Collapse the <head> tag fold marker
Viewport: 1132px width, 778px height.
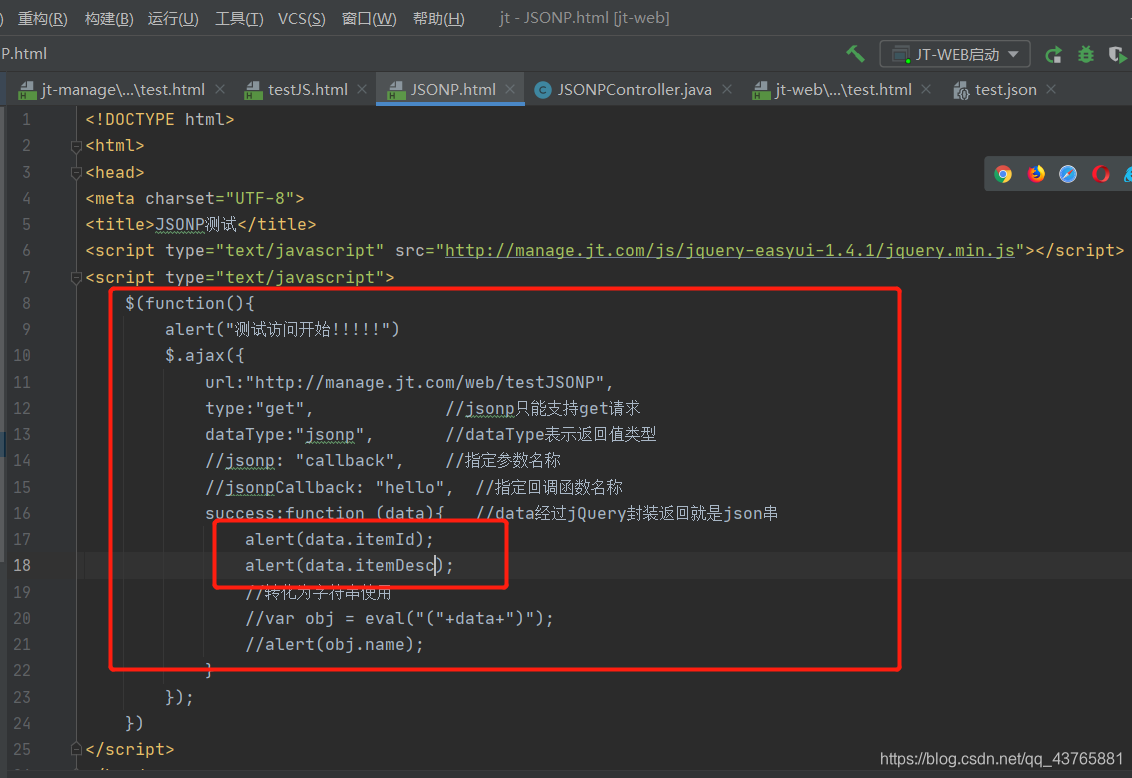coord(76,172)
